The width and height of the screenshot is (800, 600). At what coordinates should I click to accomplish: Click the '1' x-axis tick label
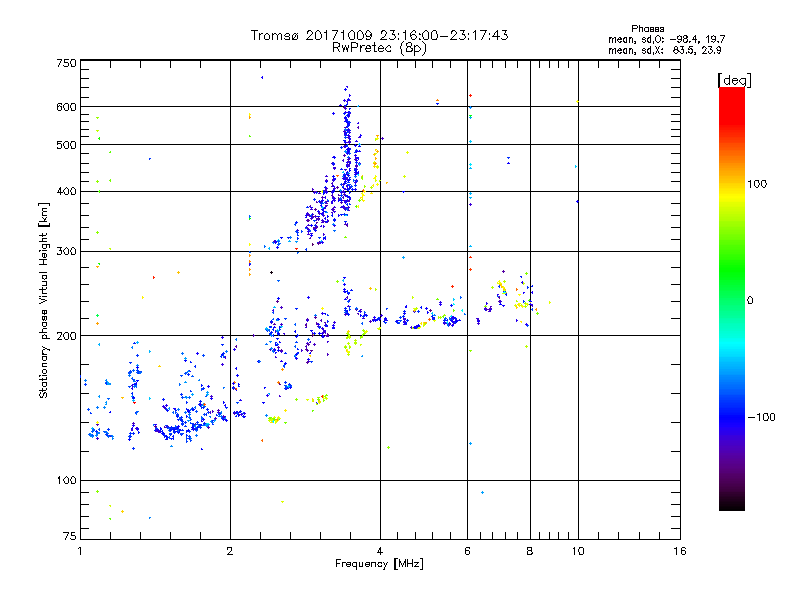tap(80, 551)
